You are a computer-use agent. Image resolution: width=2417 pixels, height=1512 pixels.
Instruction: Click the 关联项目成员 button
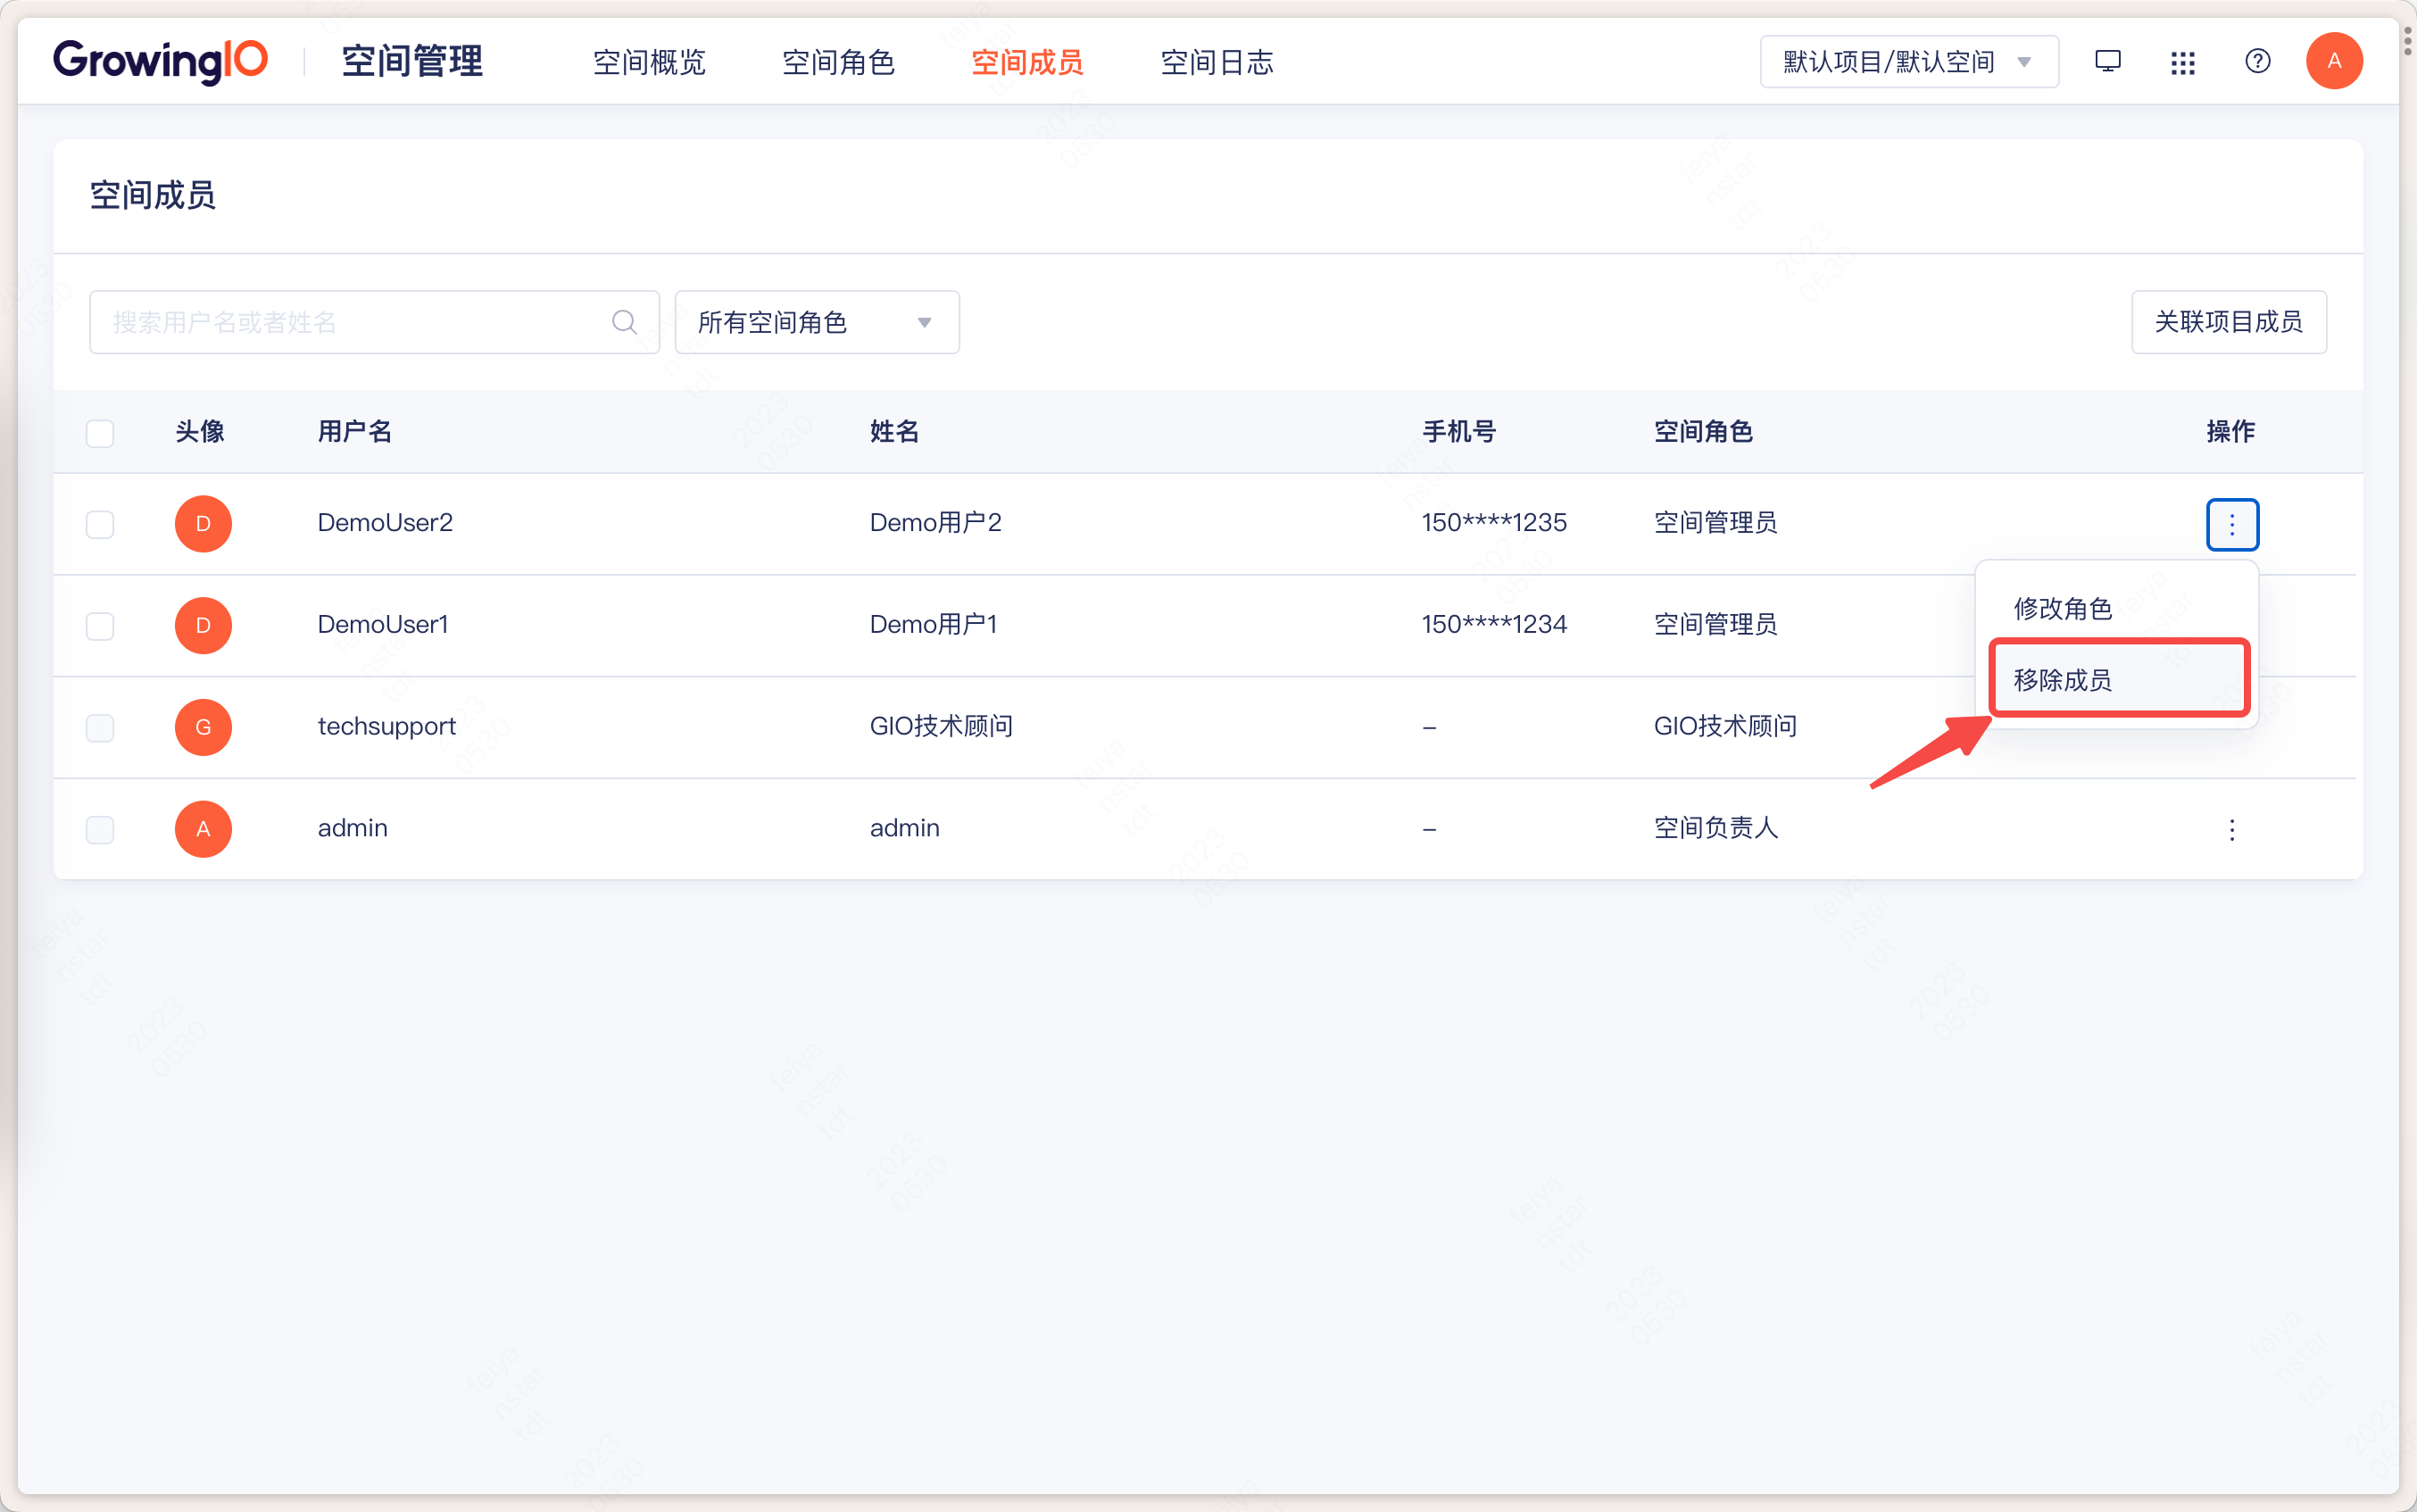[x=2228, y=322]
